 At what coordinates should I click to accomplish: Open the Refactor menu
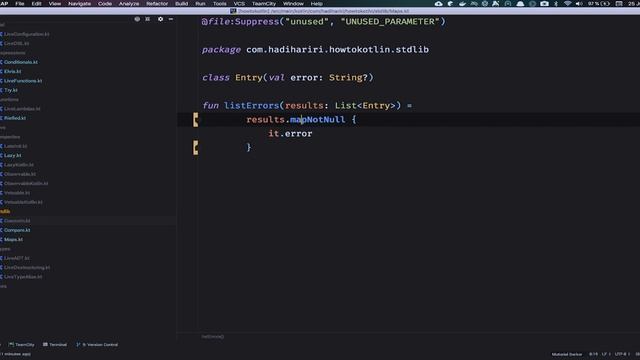tap(157, 4)
